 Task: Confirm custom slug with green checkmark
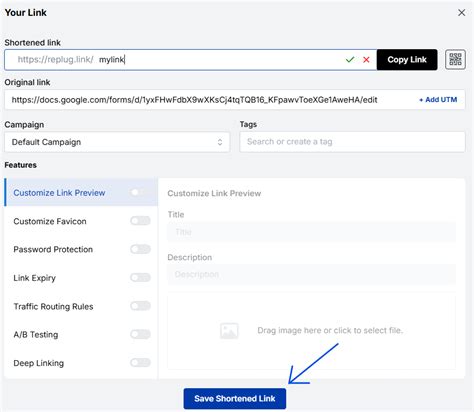[x=350, y=60]
